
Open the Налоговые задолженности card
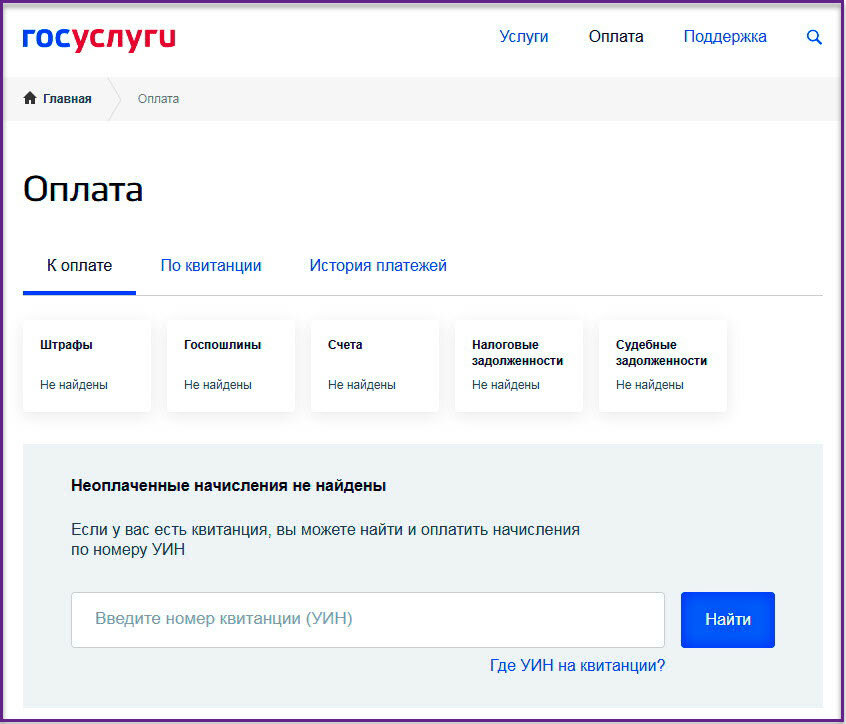[518, 364]
